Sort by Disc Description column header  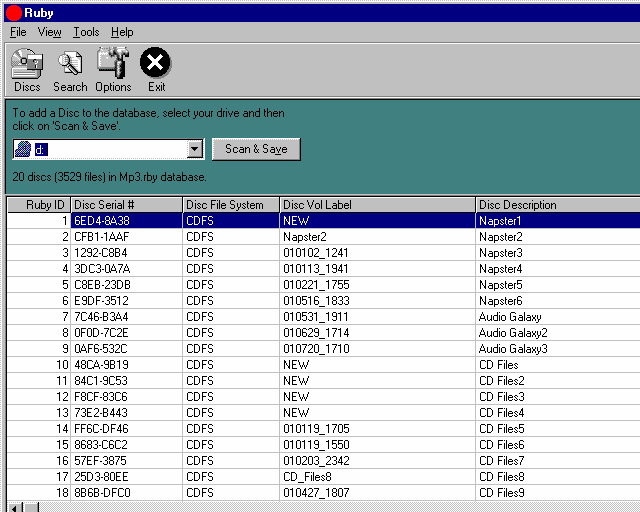(558, 205)
